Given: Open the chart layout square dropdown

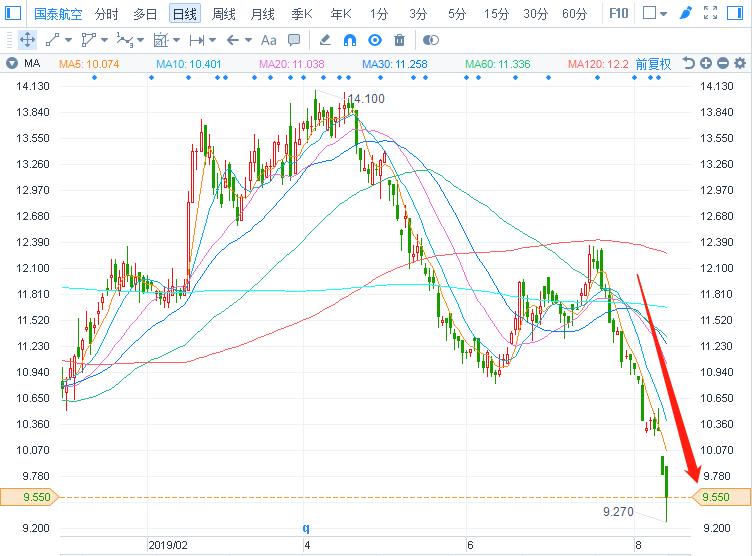Looking at the screenshot, I should pos(655,13).
